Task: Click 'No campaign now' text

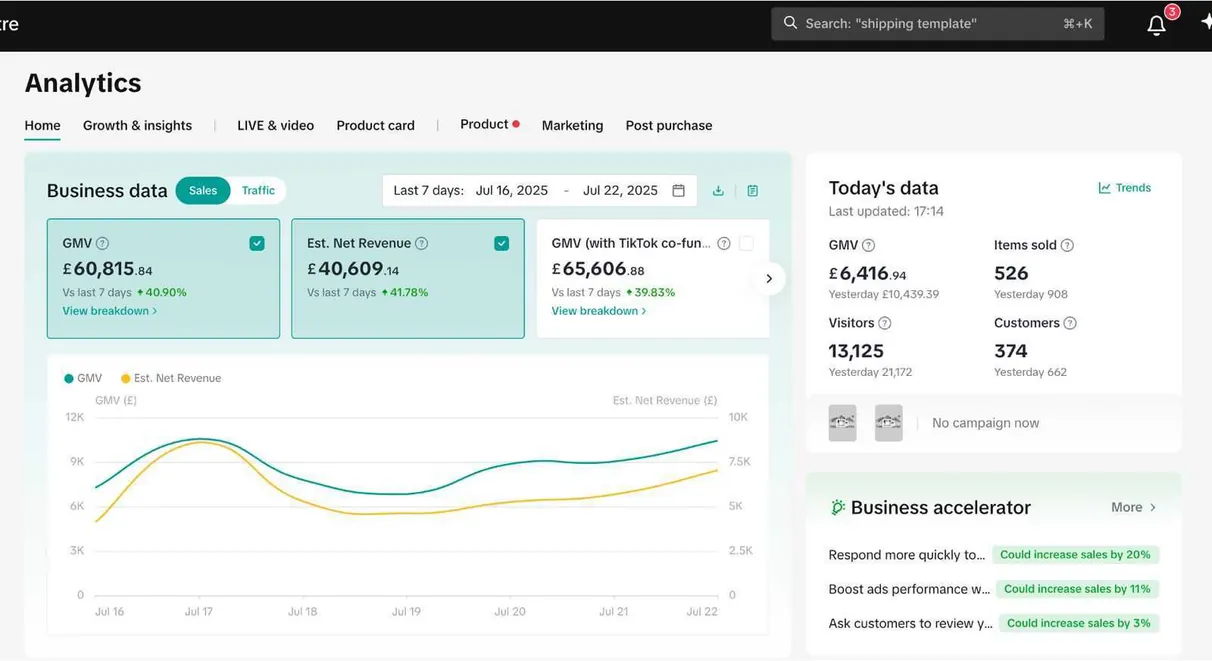Action: (985, 423)
